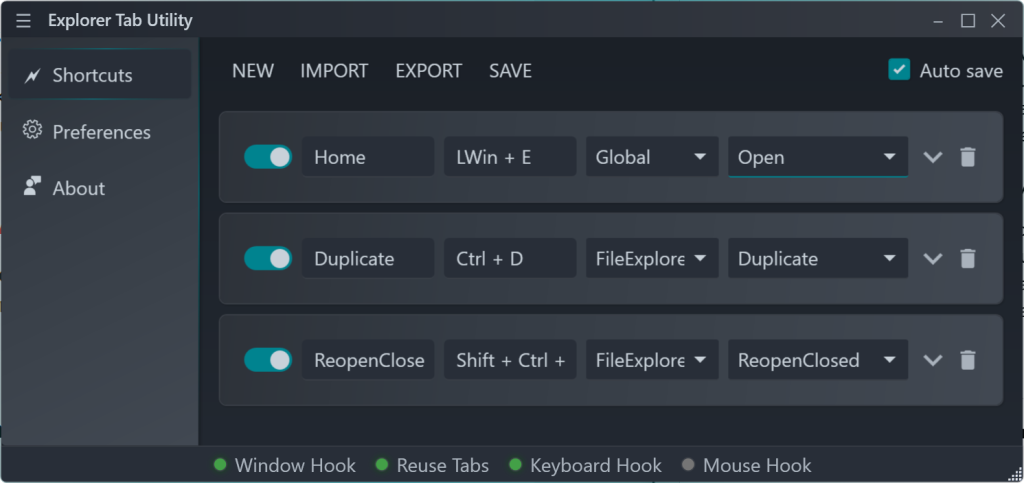Uncheck the Auto save checkbox

[899, 70]
